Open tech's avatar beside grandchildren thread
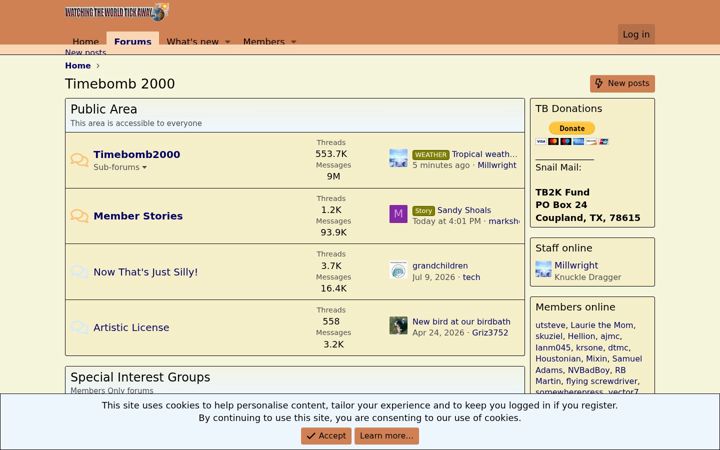Image resolution: width=720 pixels, height=450 pixels. pyautogui.click(x=398, y=270)
